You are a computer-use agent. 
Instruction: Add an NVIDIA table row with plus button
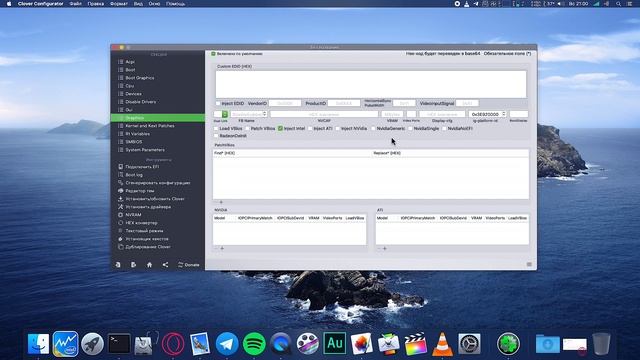pos(222,248)
